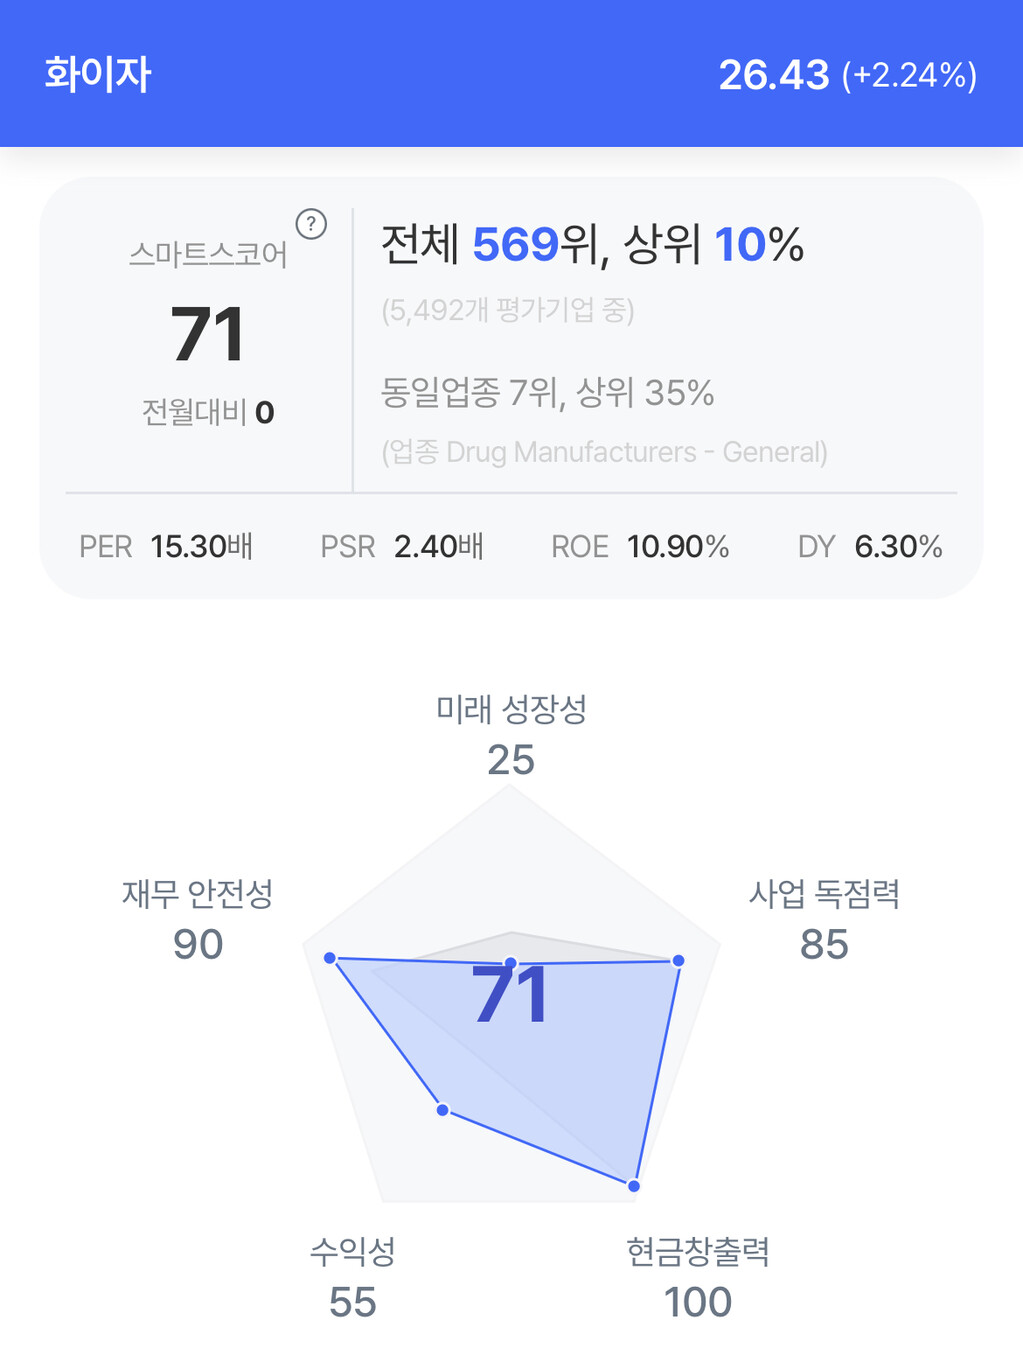The image size is (1023, 1369).
Task: Tap the 미래 성장성 radar chart label
Action: 511,710
